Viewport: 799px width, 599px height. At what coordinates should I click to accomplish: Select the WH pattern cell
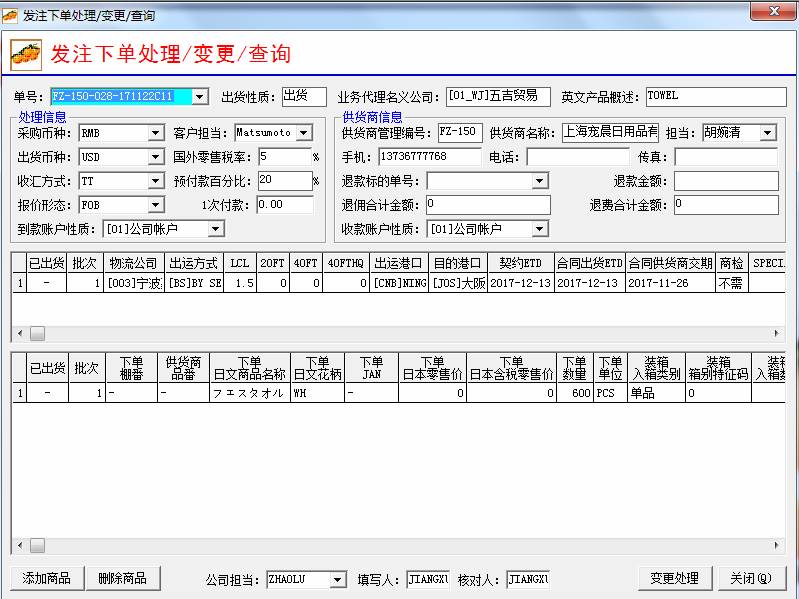point(317,393)
